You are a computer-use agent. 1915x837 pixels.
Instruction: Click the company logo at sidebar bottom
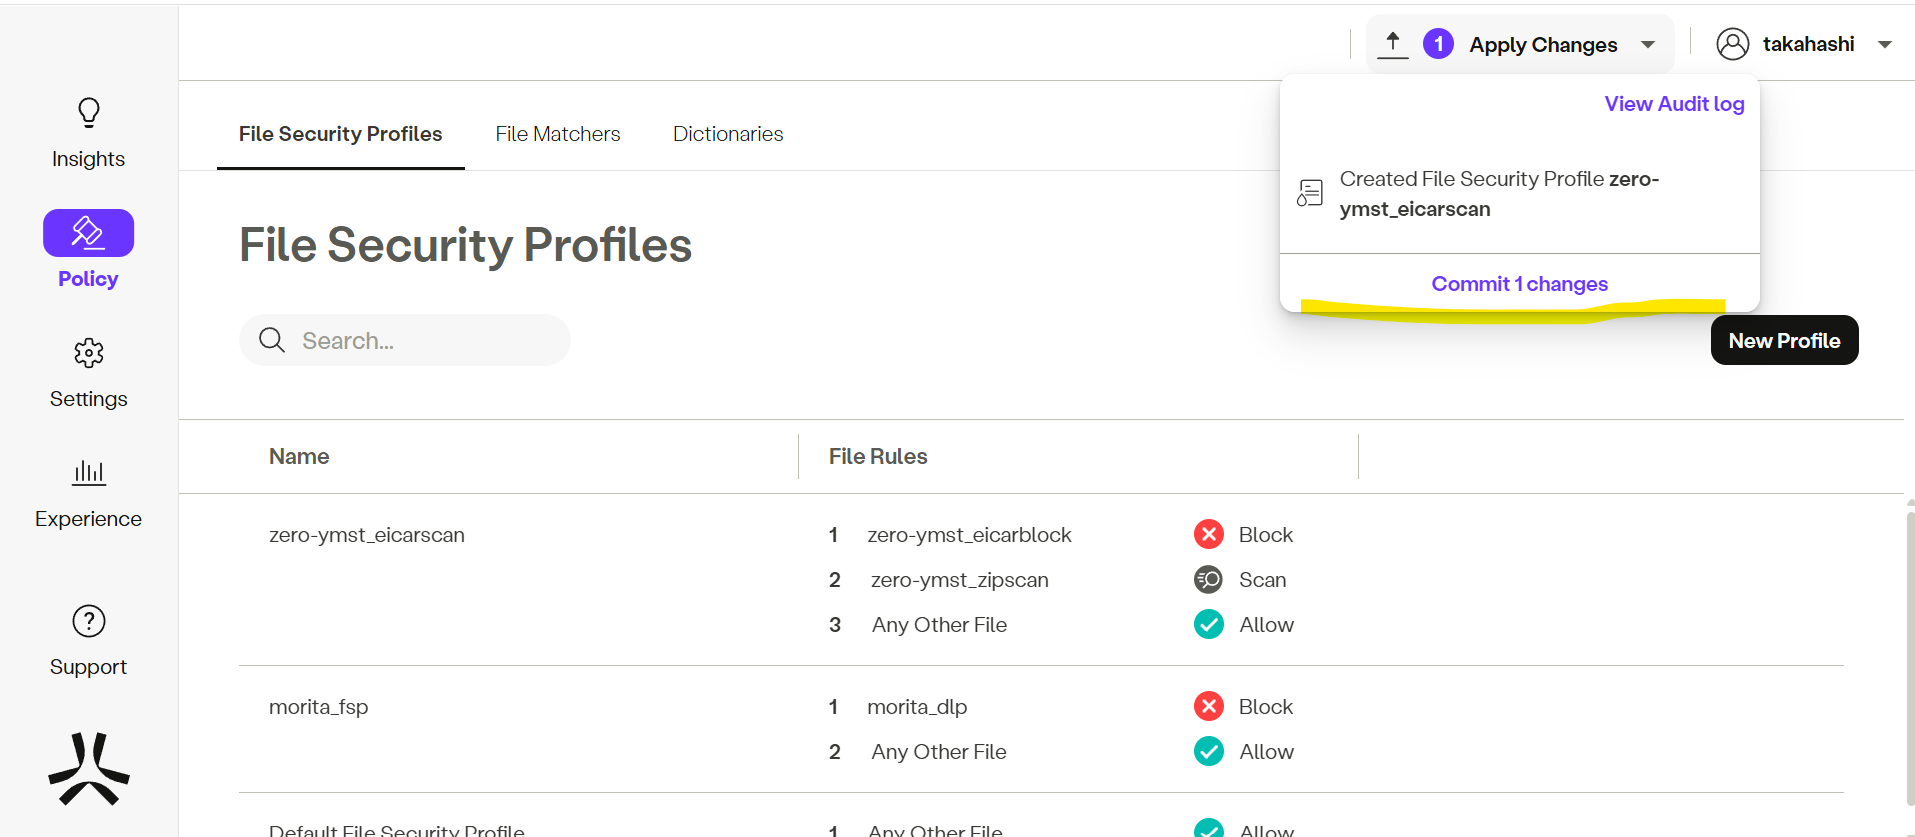pyautogui.click(x=89, y=769)
